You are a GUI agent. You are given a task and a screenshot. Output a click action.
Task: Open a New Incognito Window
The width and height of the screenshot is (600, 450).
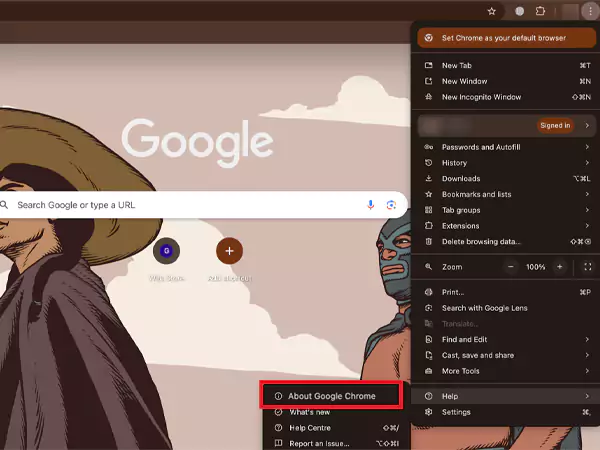click(506, 97)
